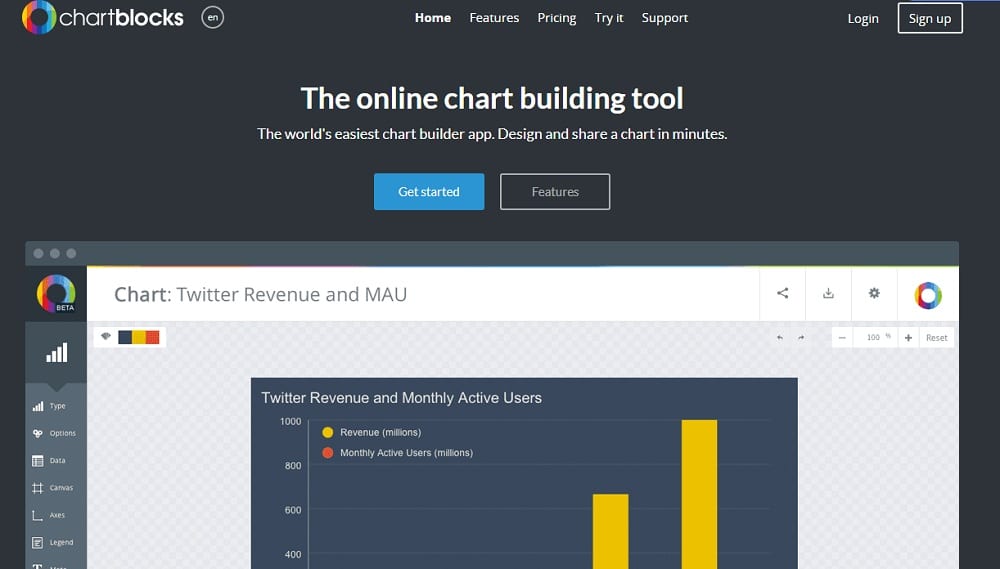Zoom in with the plus button
The width and height of the screenshot is (1000, 569).
click(908, 337)
